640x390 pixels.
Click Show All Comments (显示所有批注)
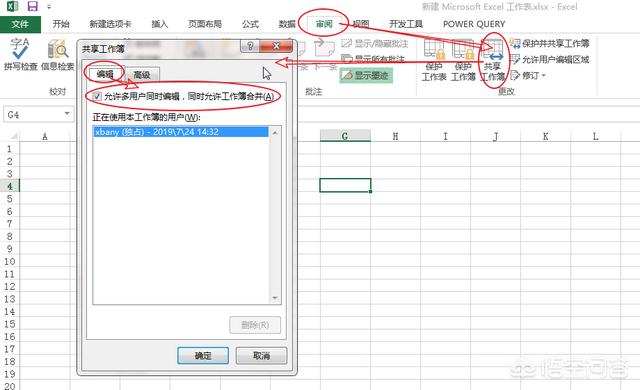tap(373, 60)
